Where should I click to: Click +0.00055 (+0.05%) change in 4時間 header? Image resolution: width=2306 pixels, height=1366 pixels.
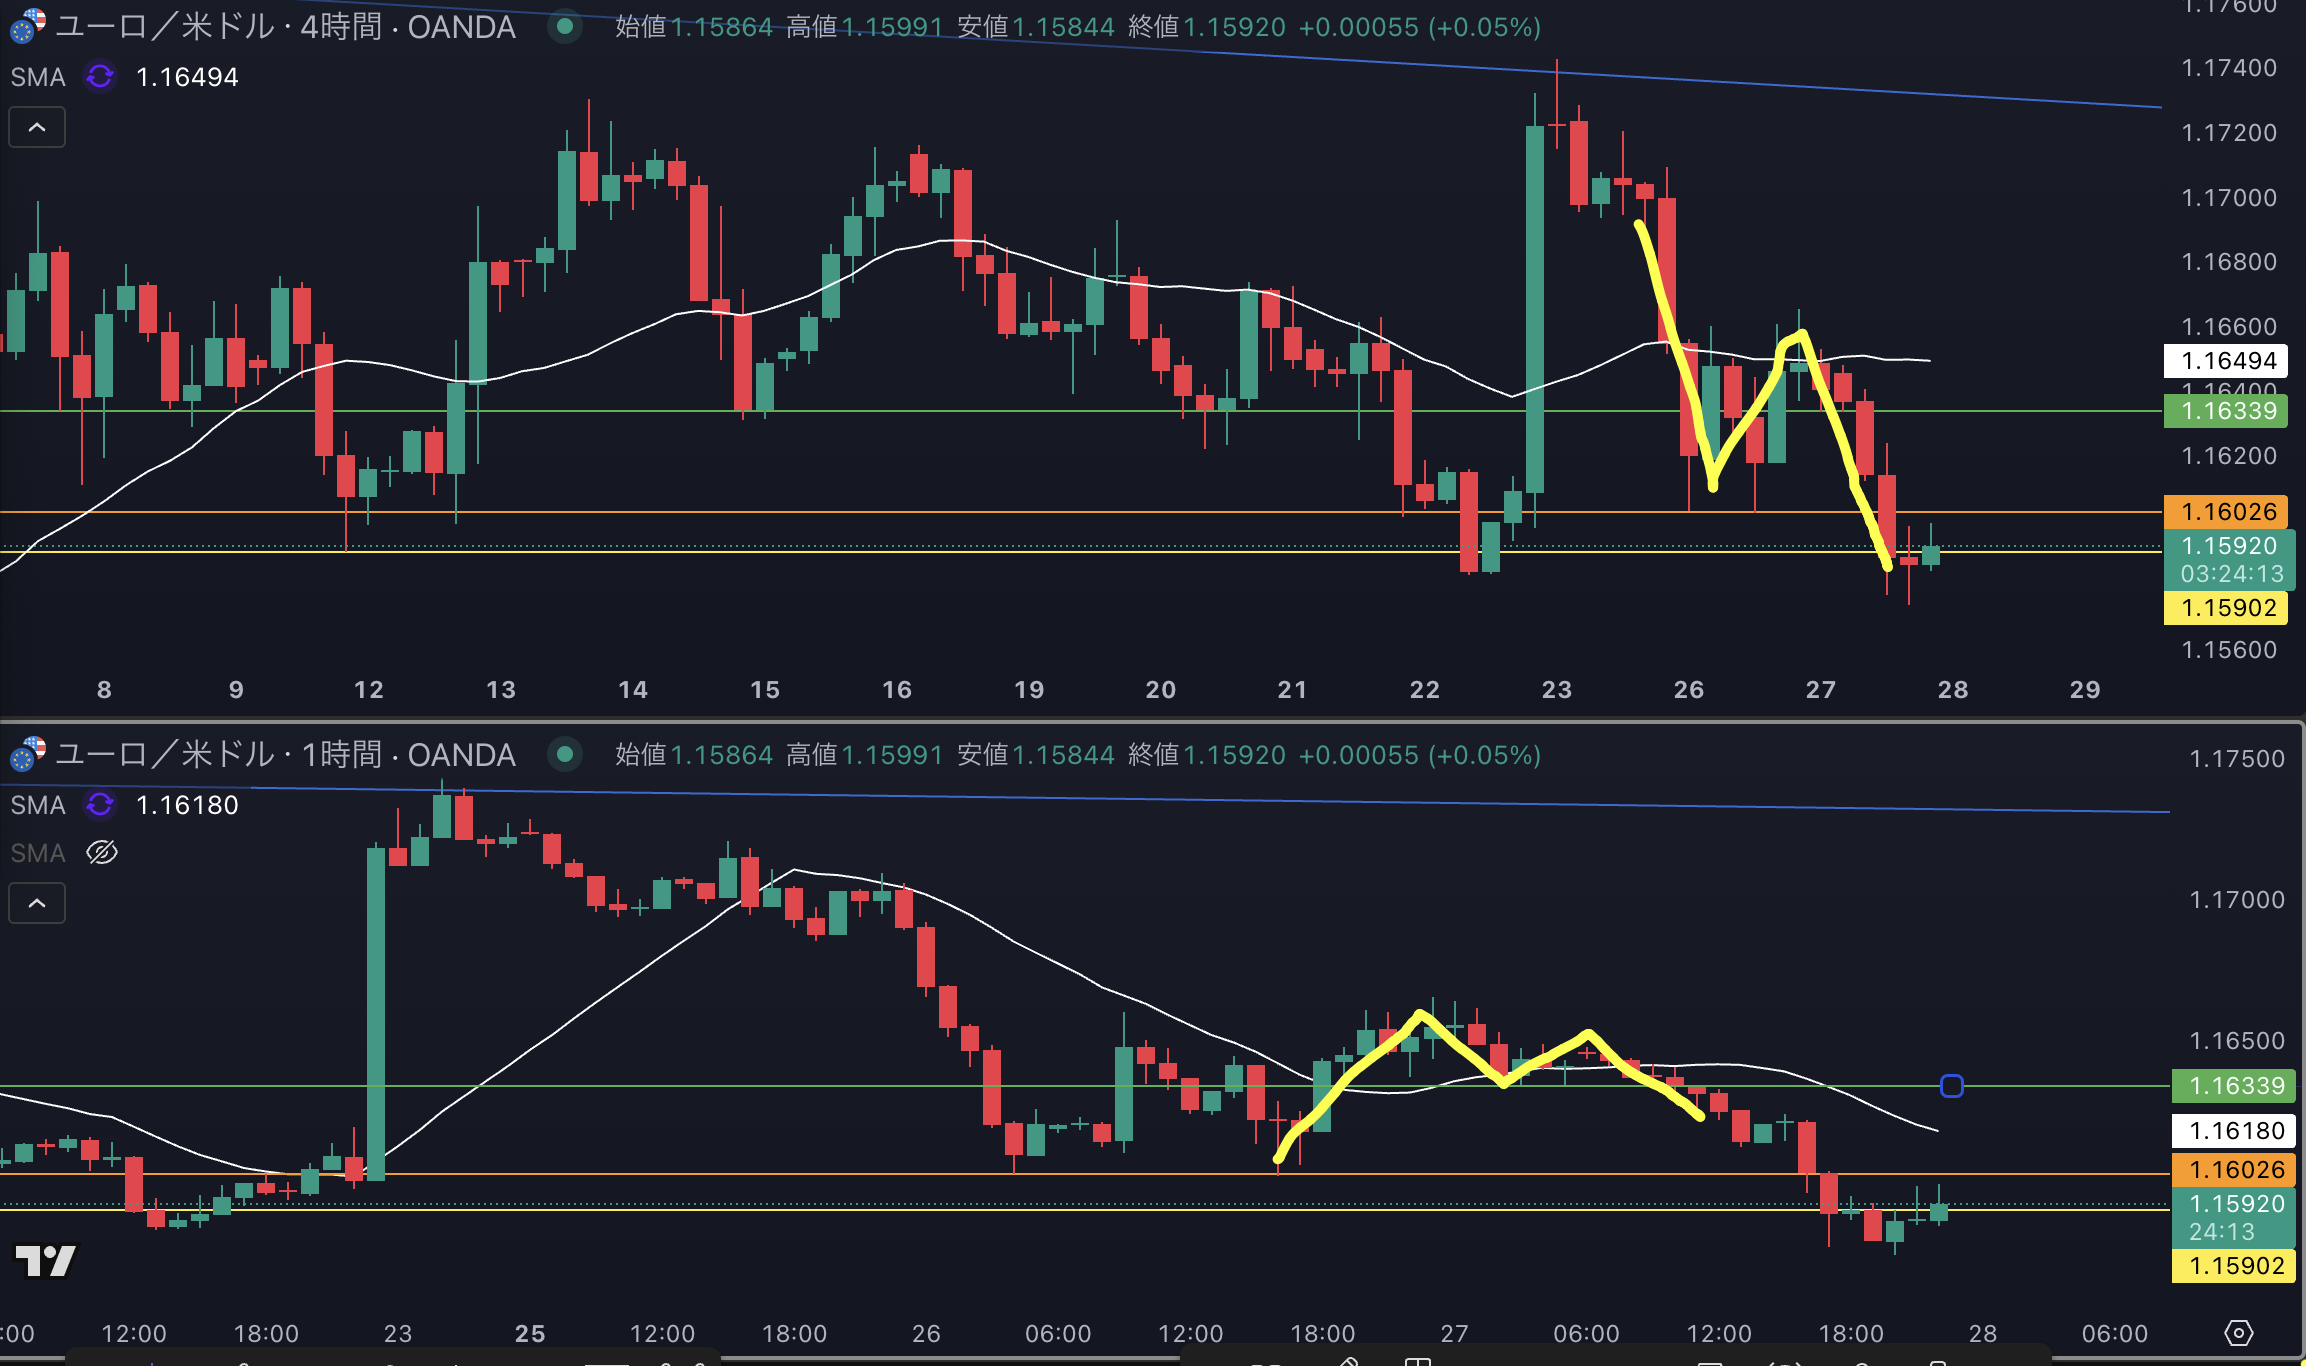[1420, 26]
